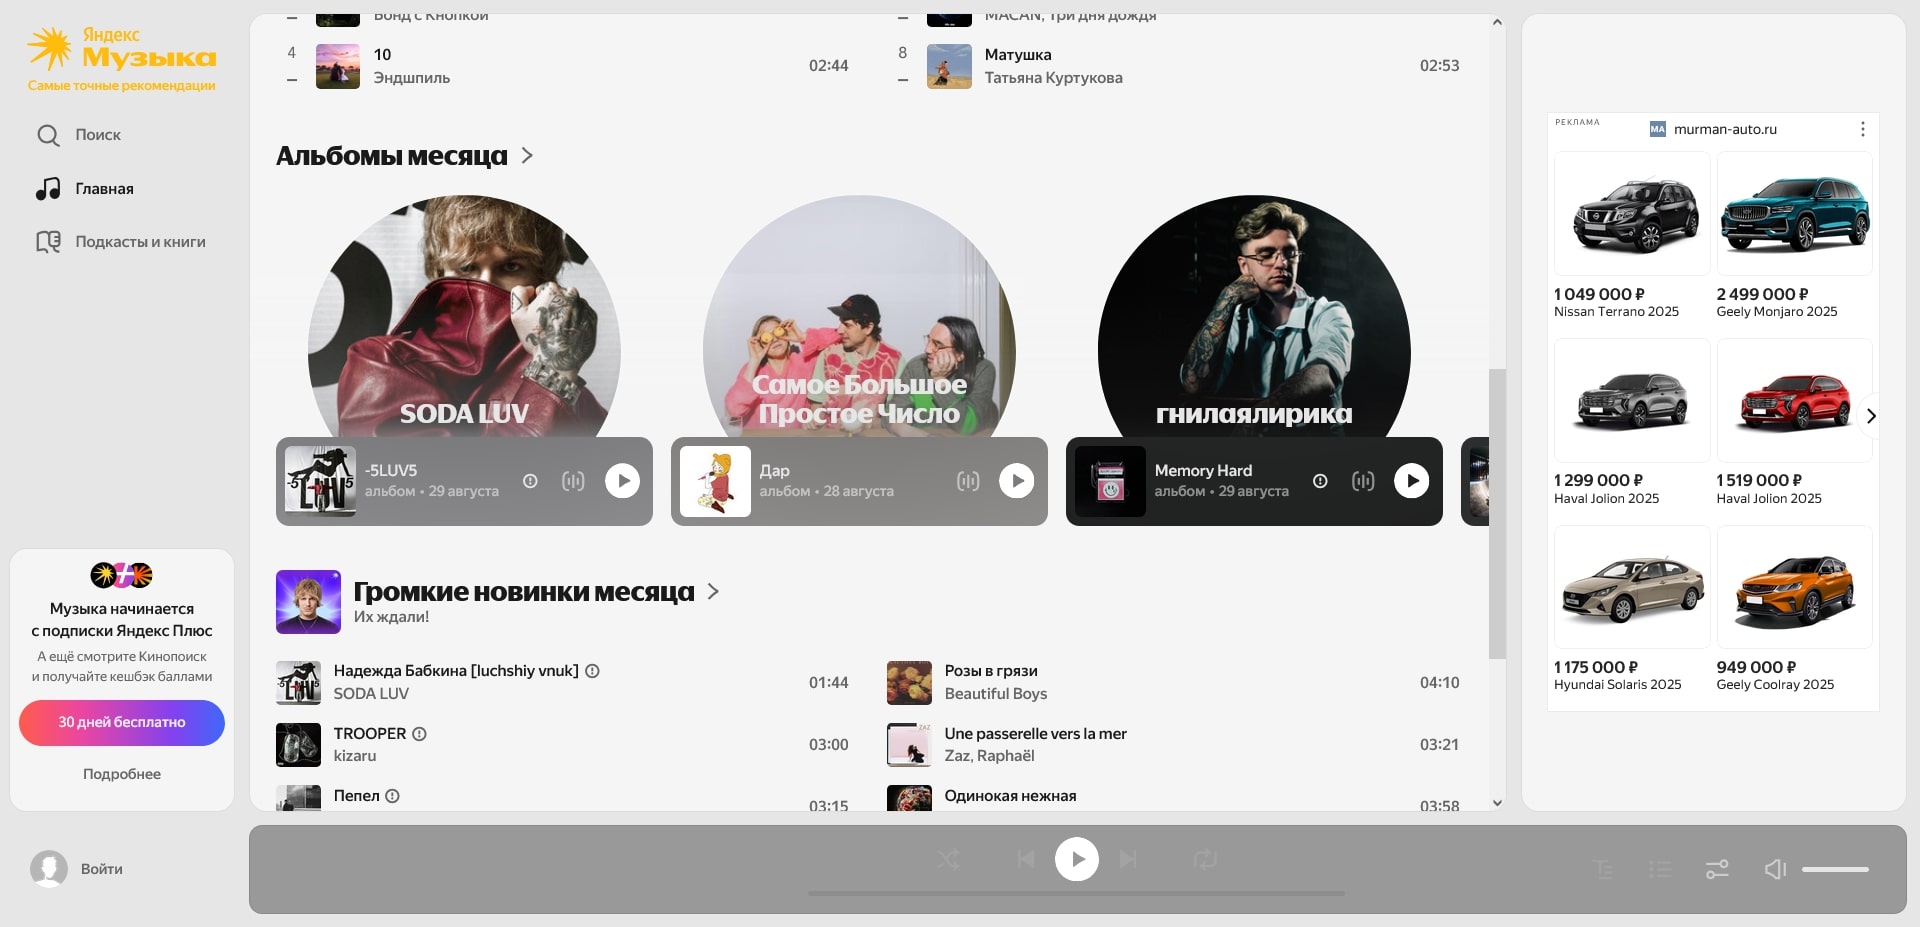This screenshot has height=927, width=1920.
Task: Advance the ad car carousel with right arrow
Action: pyautogui.click(x=1872, y=416)
